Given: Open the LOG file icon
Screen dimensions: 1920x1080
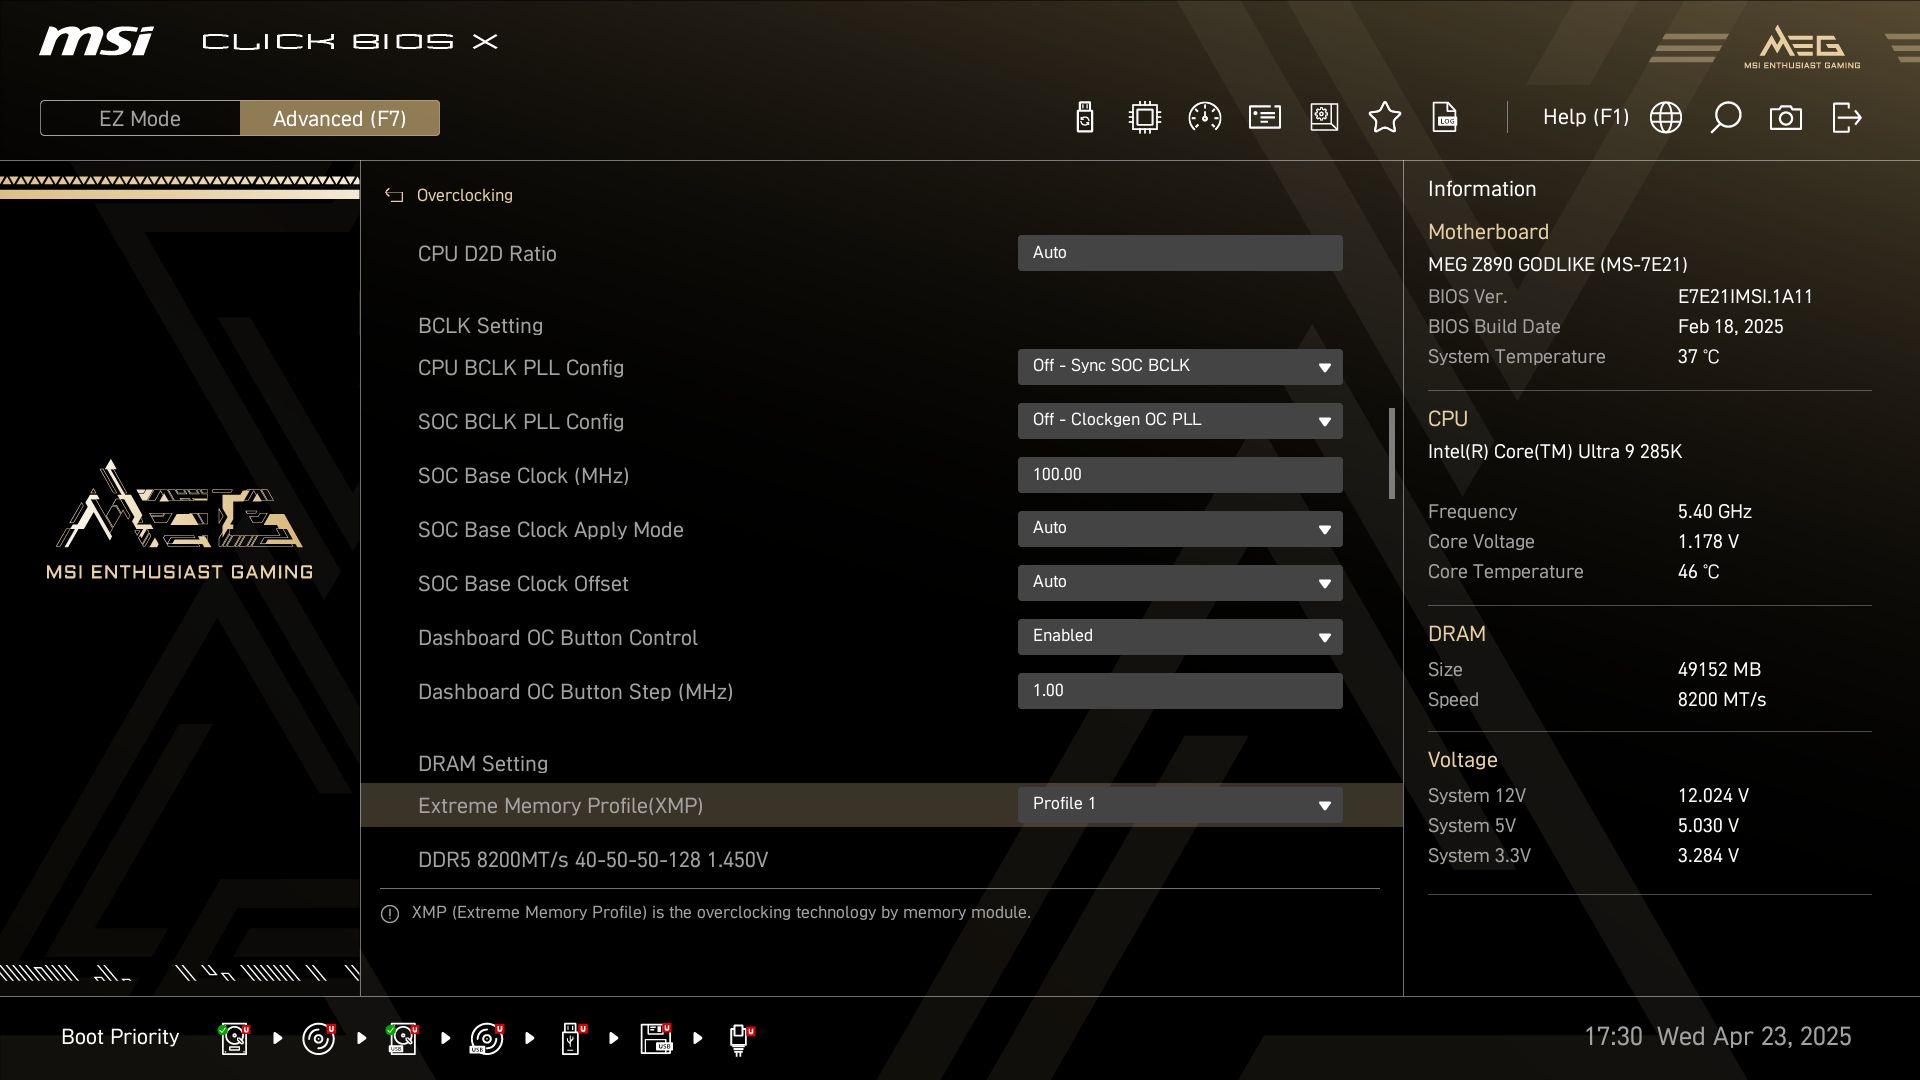Looking at the screenshot, I should 1445,118.
